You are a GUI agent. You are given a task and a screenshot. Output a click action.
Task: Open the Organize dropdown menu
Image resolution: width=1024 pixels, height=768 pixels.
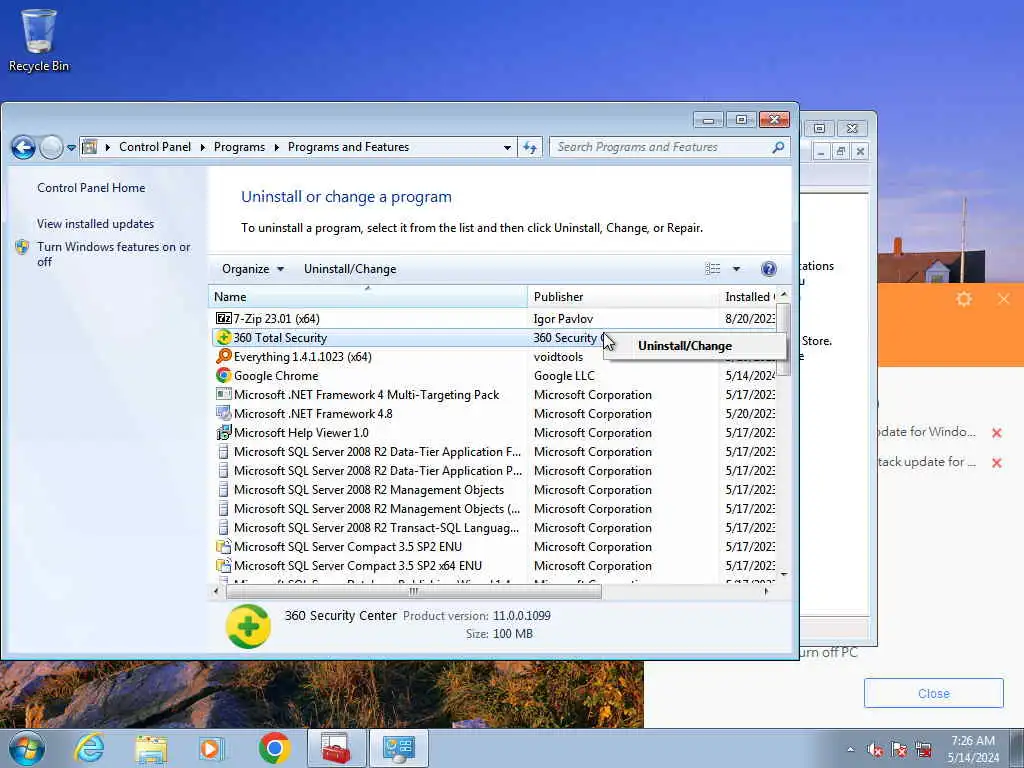[253, 269]
